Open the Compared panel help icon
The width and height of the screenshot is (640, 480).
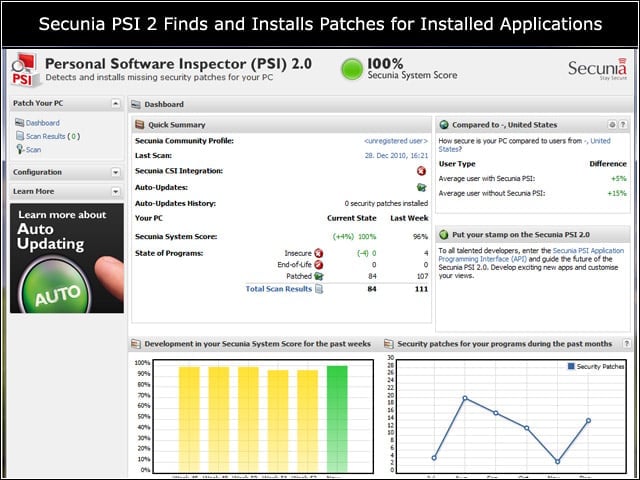coord(622,124)
